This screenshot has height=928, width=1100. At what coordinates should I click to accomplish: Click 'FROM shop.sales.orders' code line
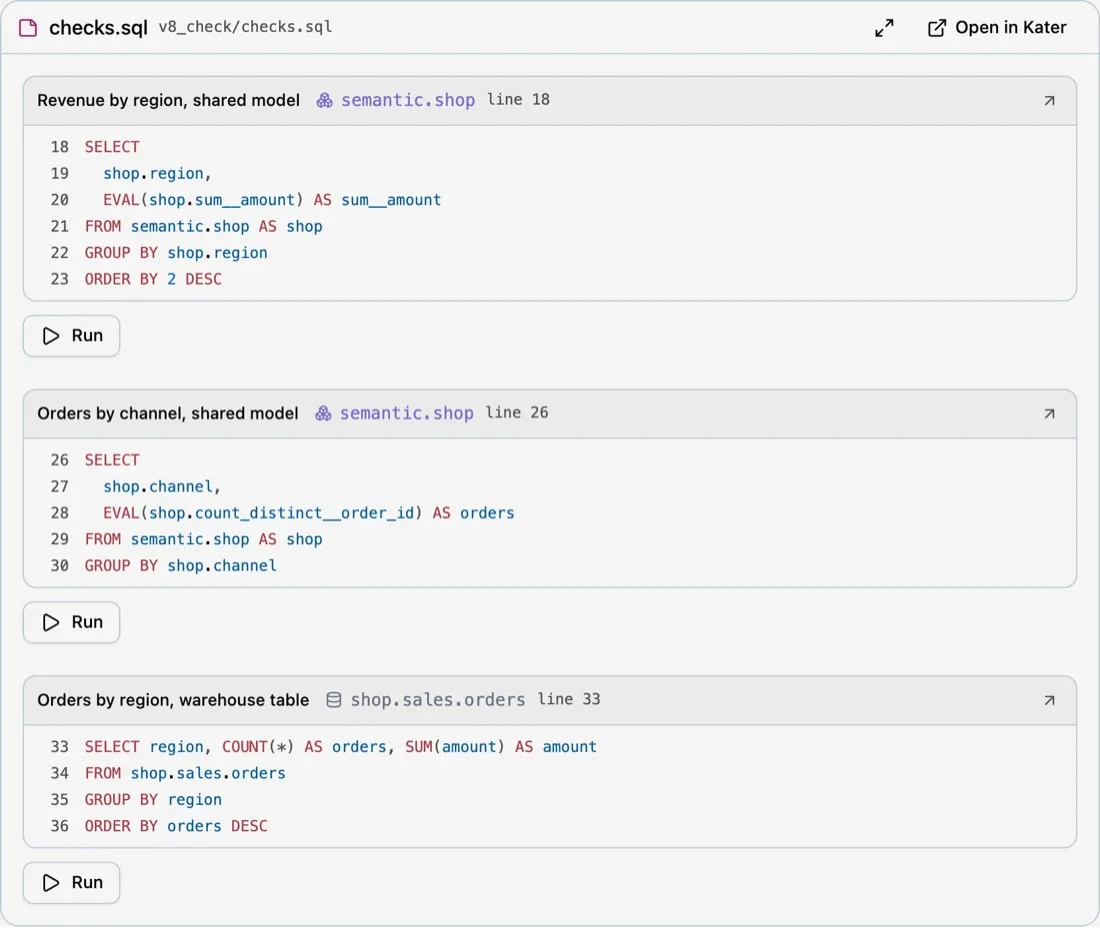click(185, 774)
